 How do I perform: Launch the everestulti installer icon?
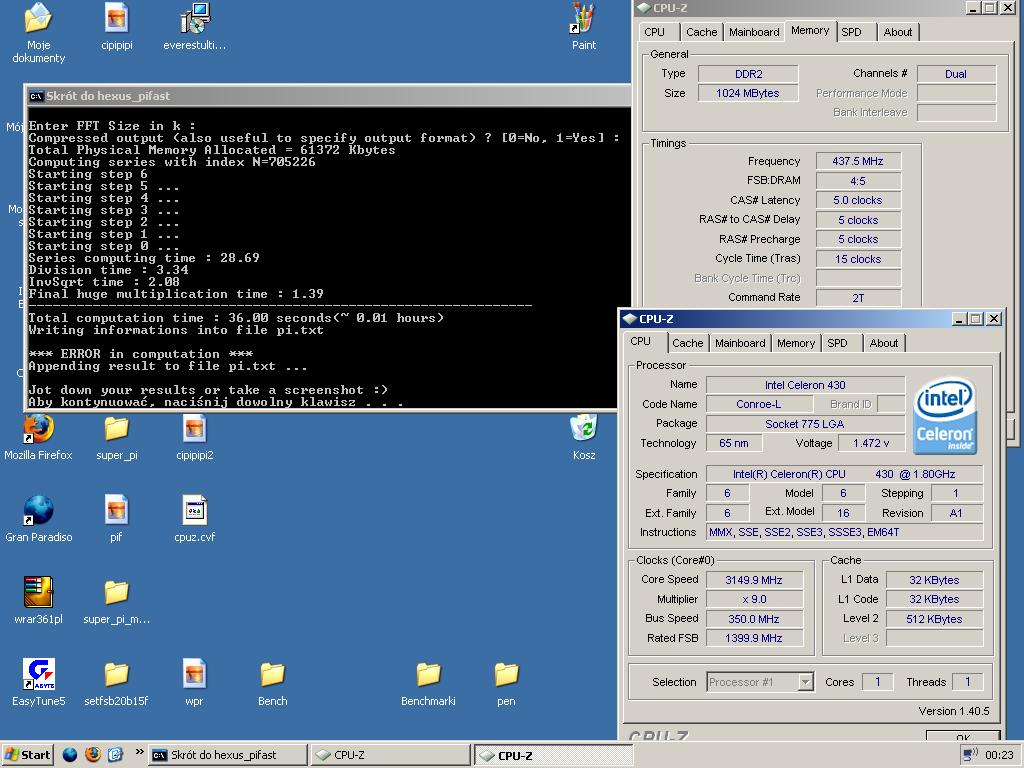tap(195, 18)
